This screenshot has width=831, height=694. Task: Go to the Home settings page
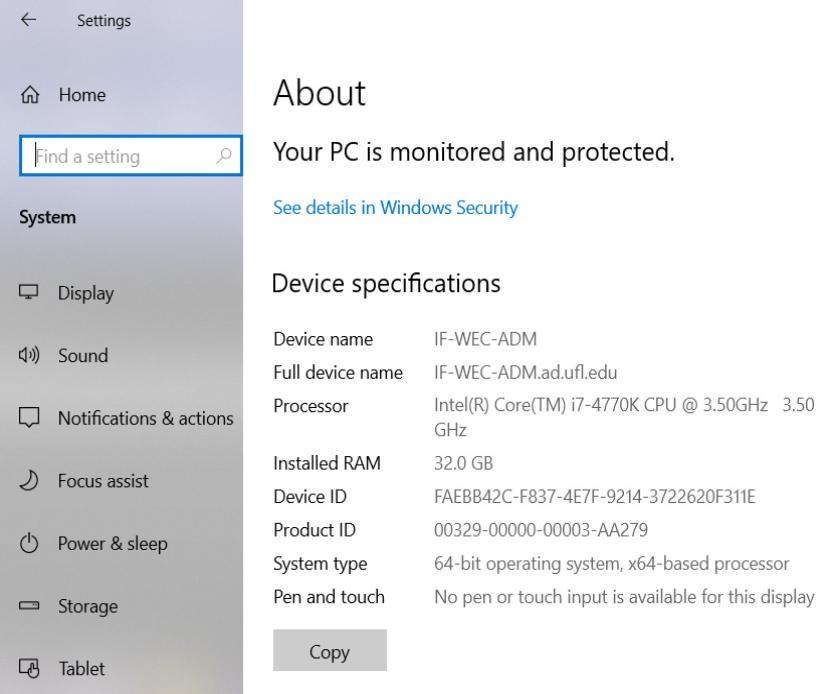point(122,95)
